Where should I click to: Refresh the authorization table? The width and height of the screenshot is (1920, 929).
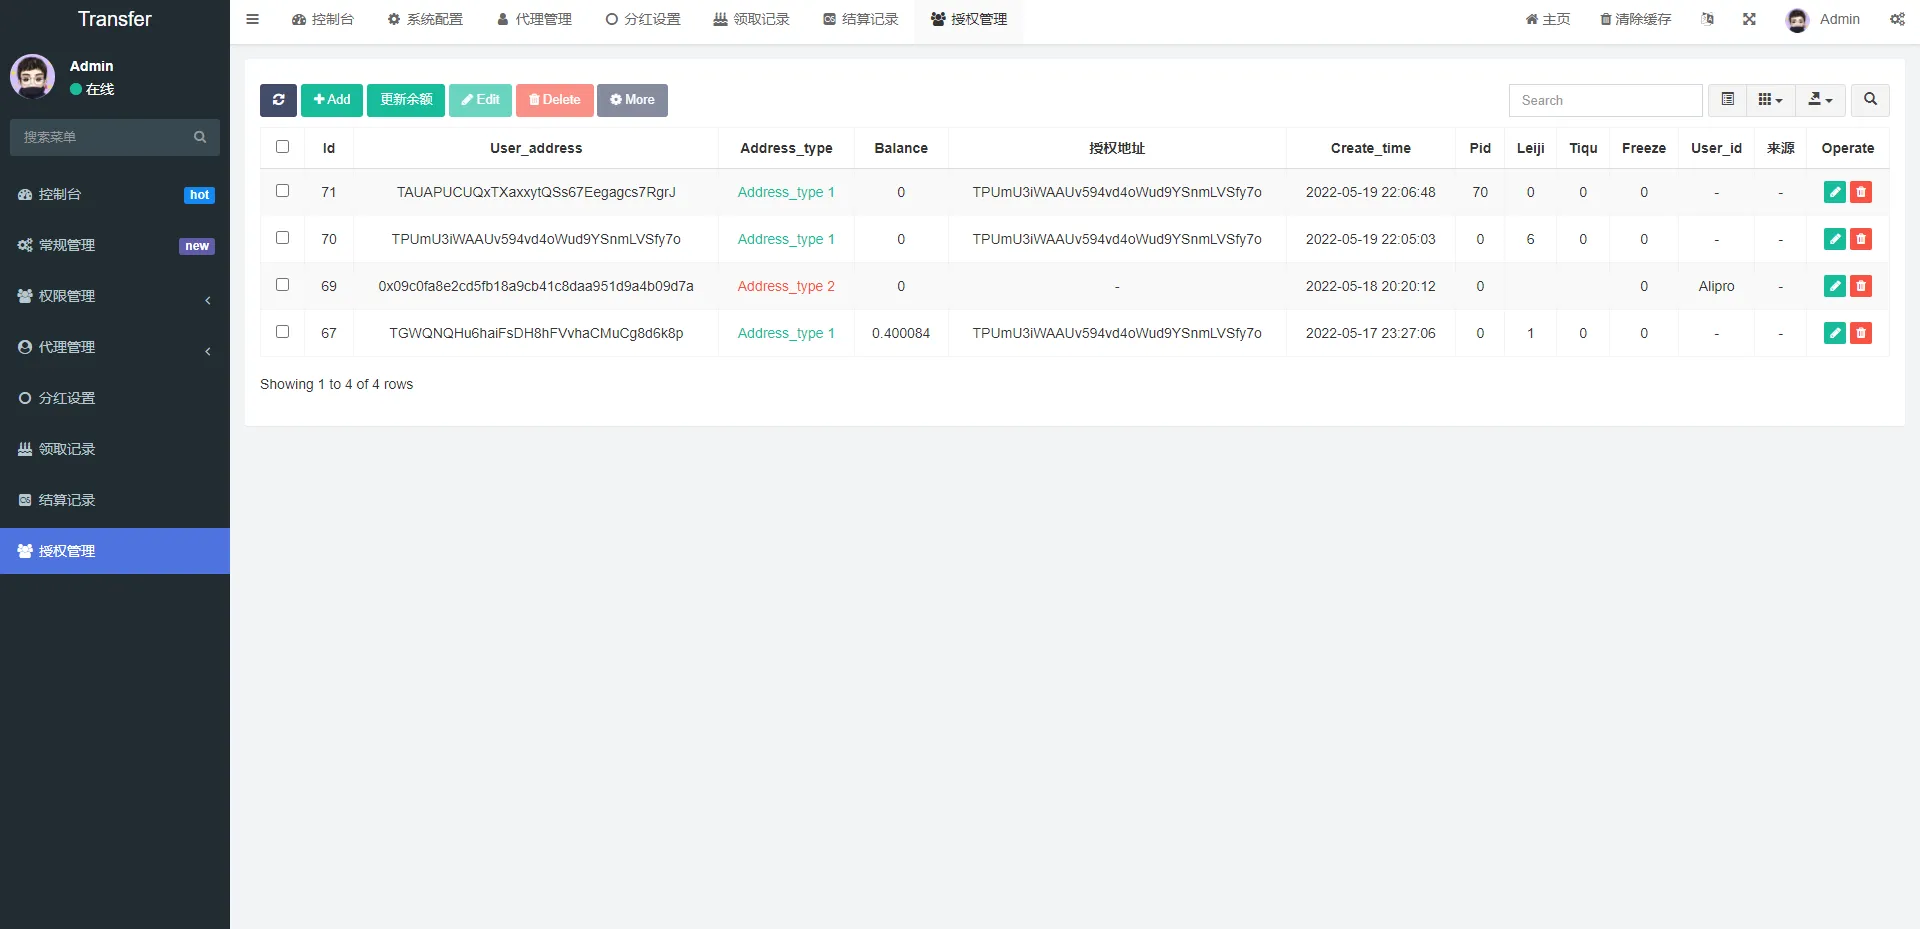click(x=278, y=100)
